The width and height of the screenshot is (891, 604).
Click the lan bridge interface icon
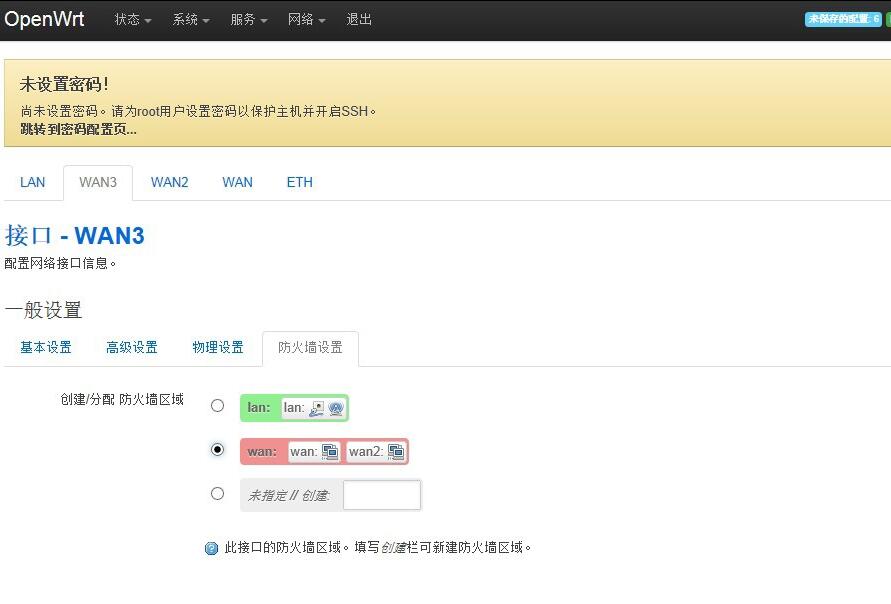tap(317, 408)
